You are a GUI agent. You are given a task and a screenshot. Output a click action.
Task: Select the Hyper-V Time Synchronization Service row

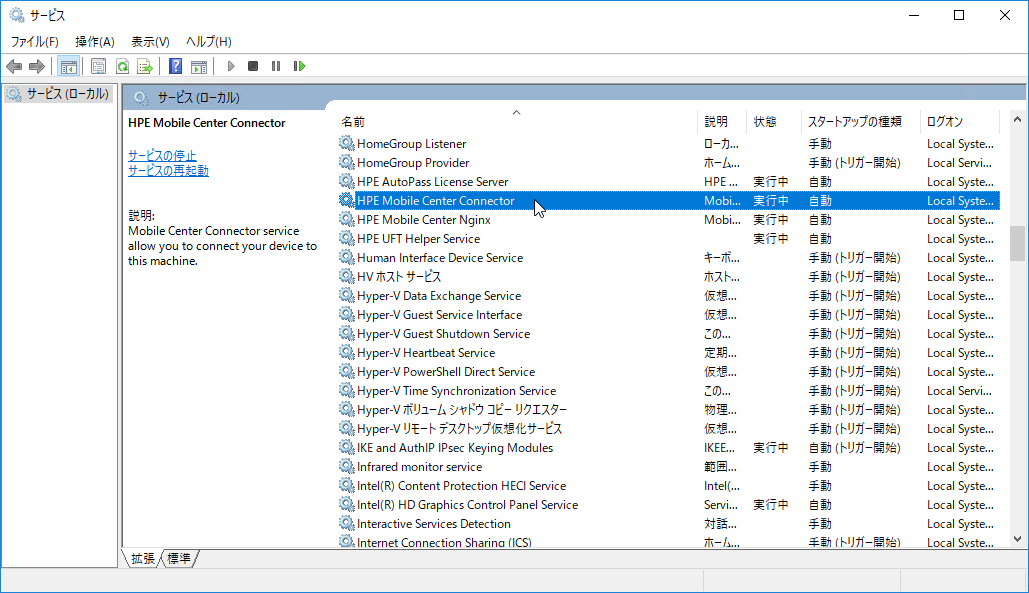669,390
